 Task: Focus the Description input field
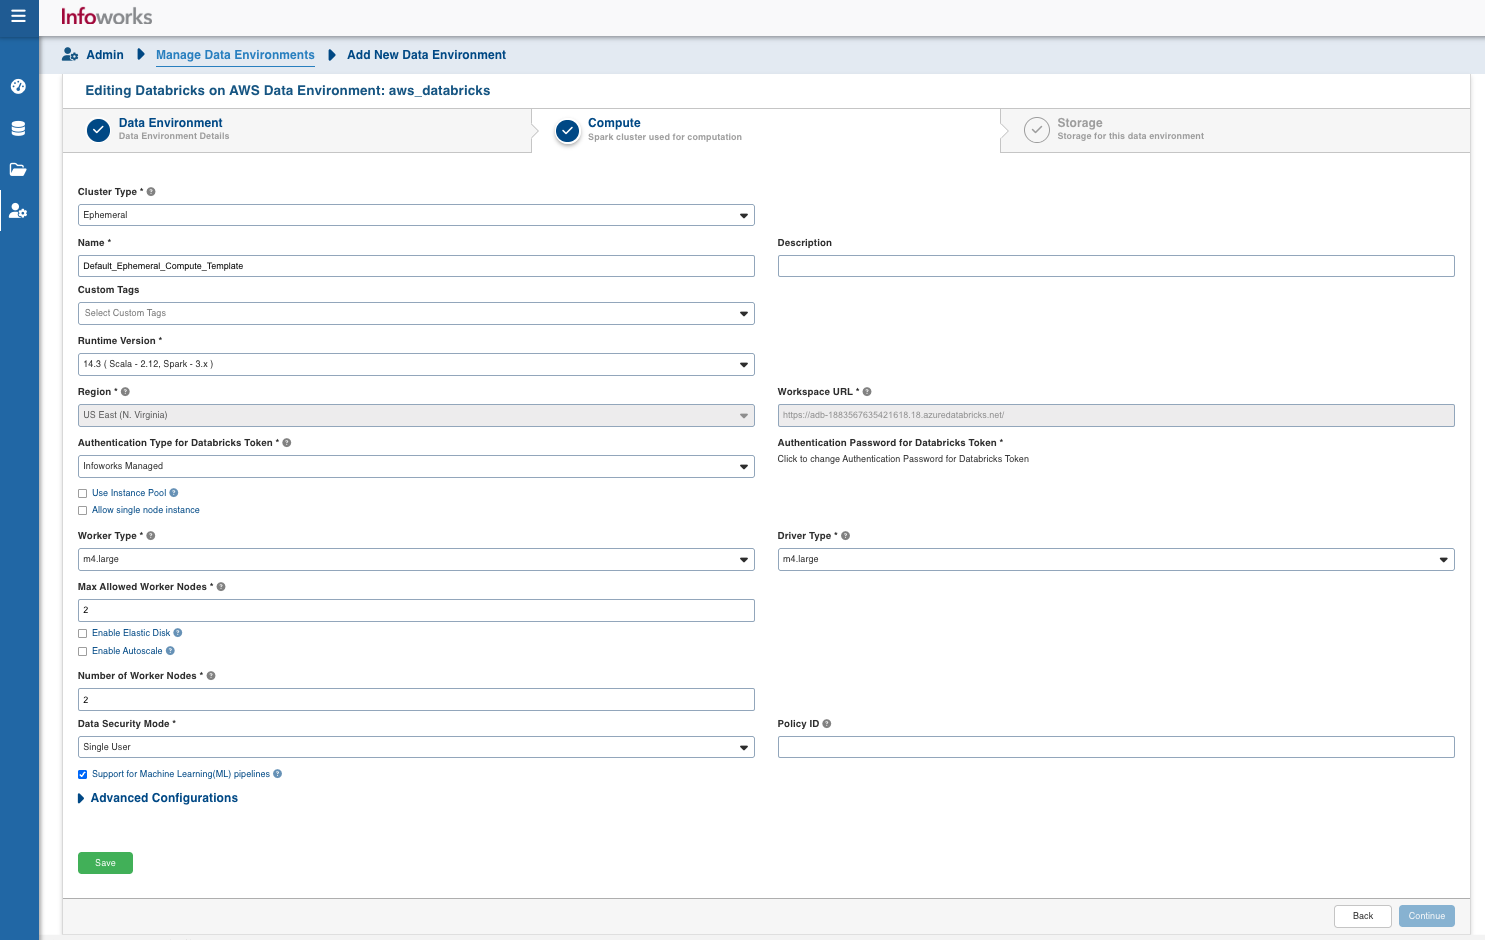click(1116, 266)
